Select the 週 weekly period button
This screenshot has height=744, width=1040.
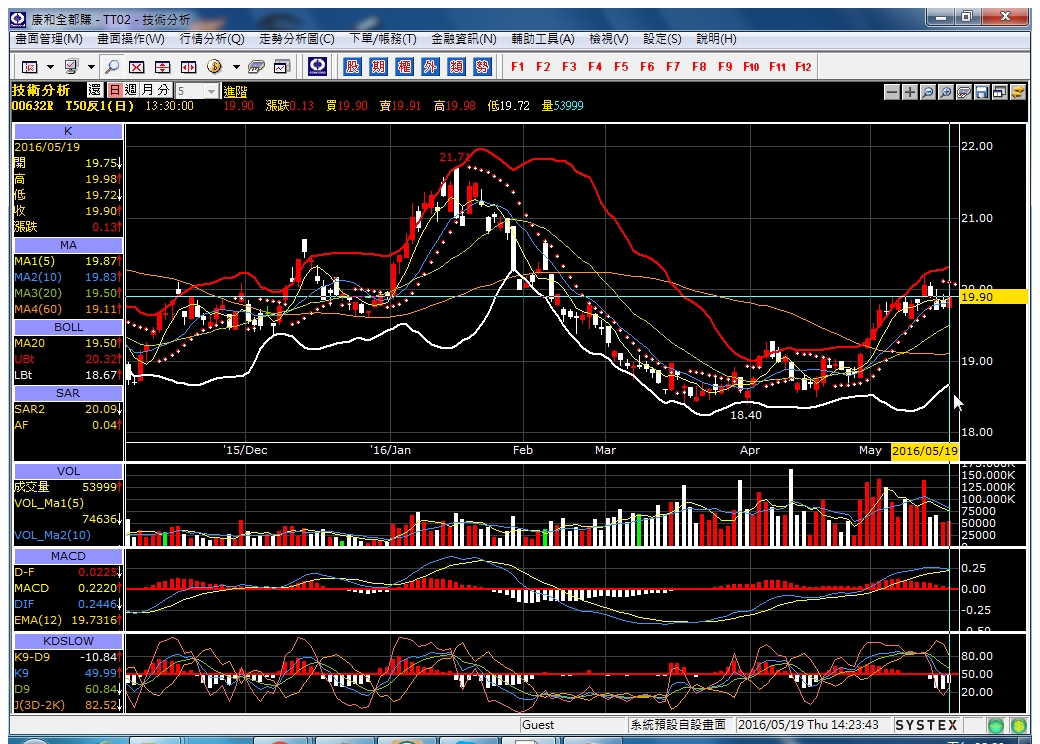(131, 90)
